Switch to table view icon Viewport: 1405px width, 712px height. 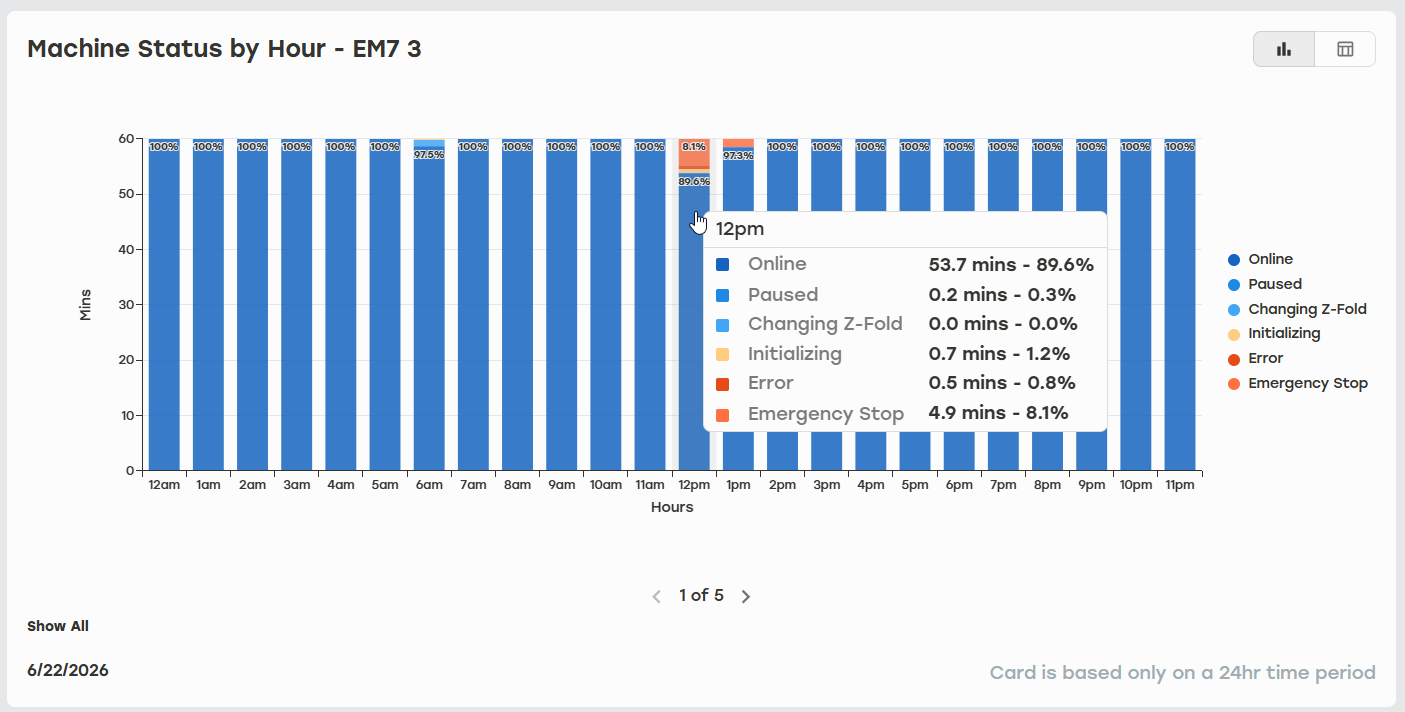point(1345,49)
